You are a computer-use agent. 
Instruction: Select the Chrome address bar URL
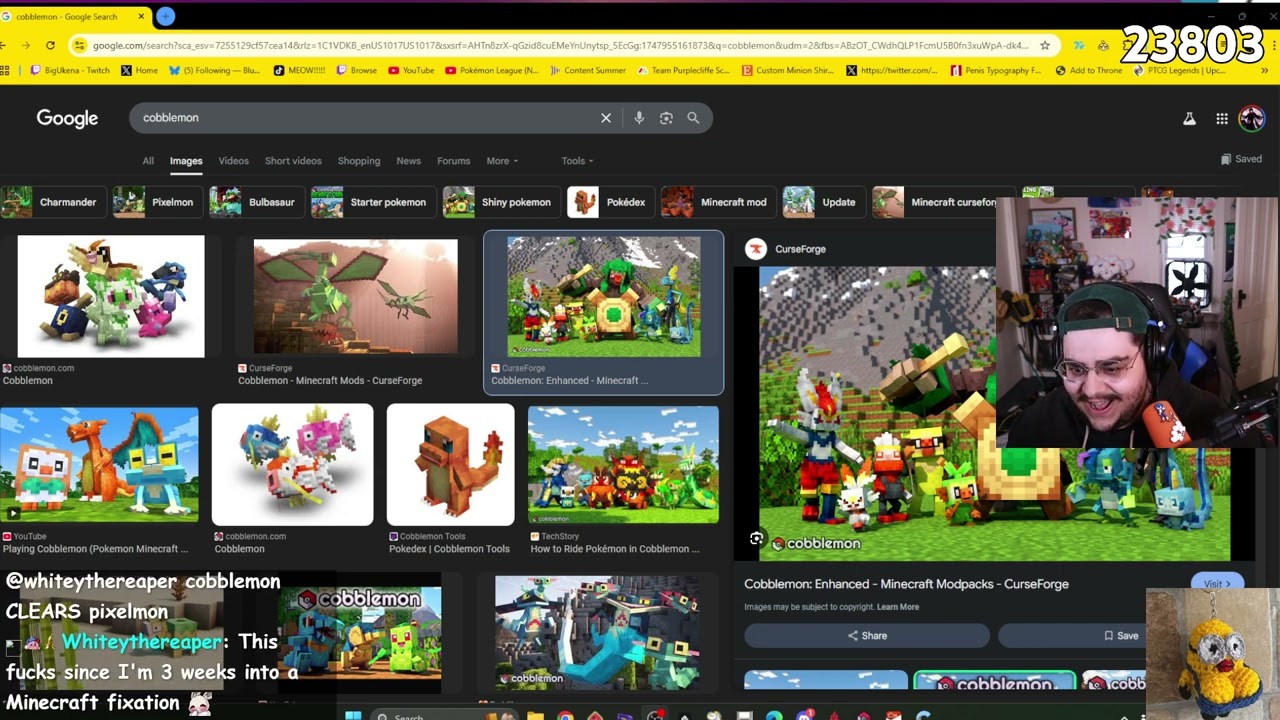pyautogui.click(x=560, y=45)
